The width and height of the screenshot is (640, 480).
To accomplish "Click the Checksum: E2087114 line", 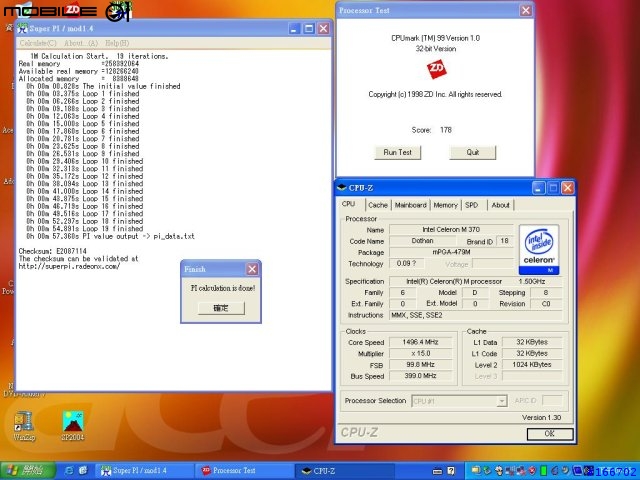I will [53, 251].
